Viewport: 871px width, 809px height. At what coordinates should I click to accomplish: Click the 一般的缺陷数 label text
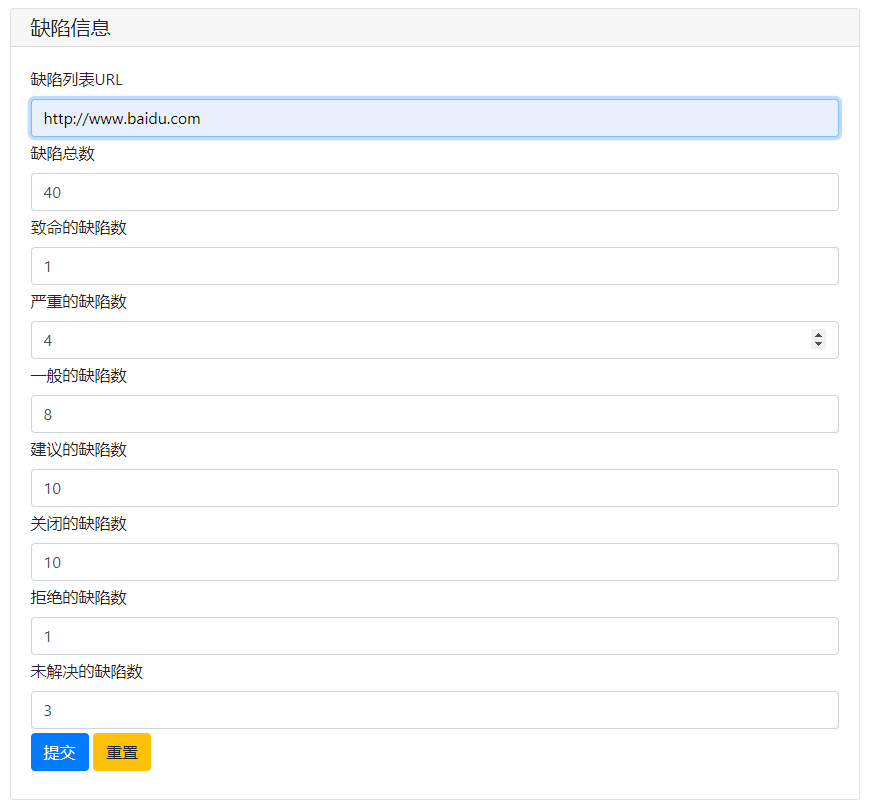pyautogui.click(x=78, y=376)
